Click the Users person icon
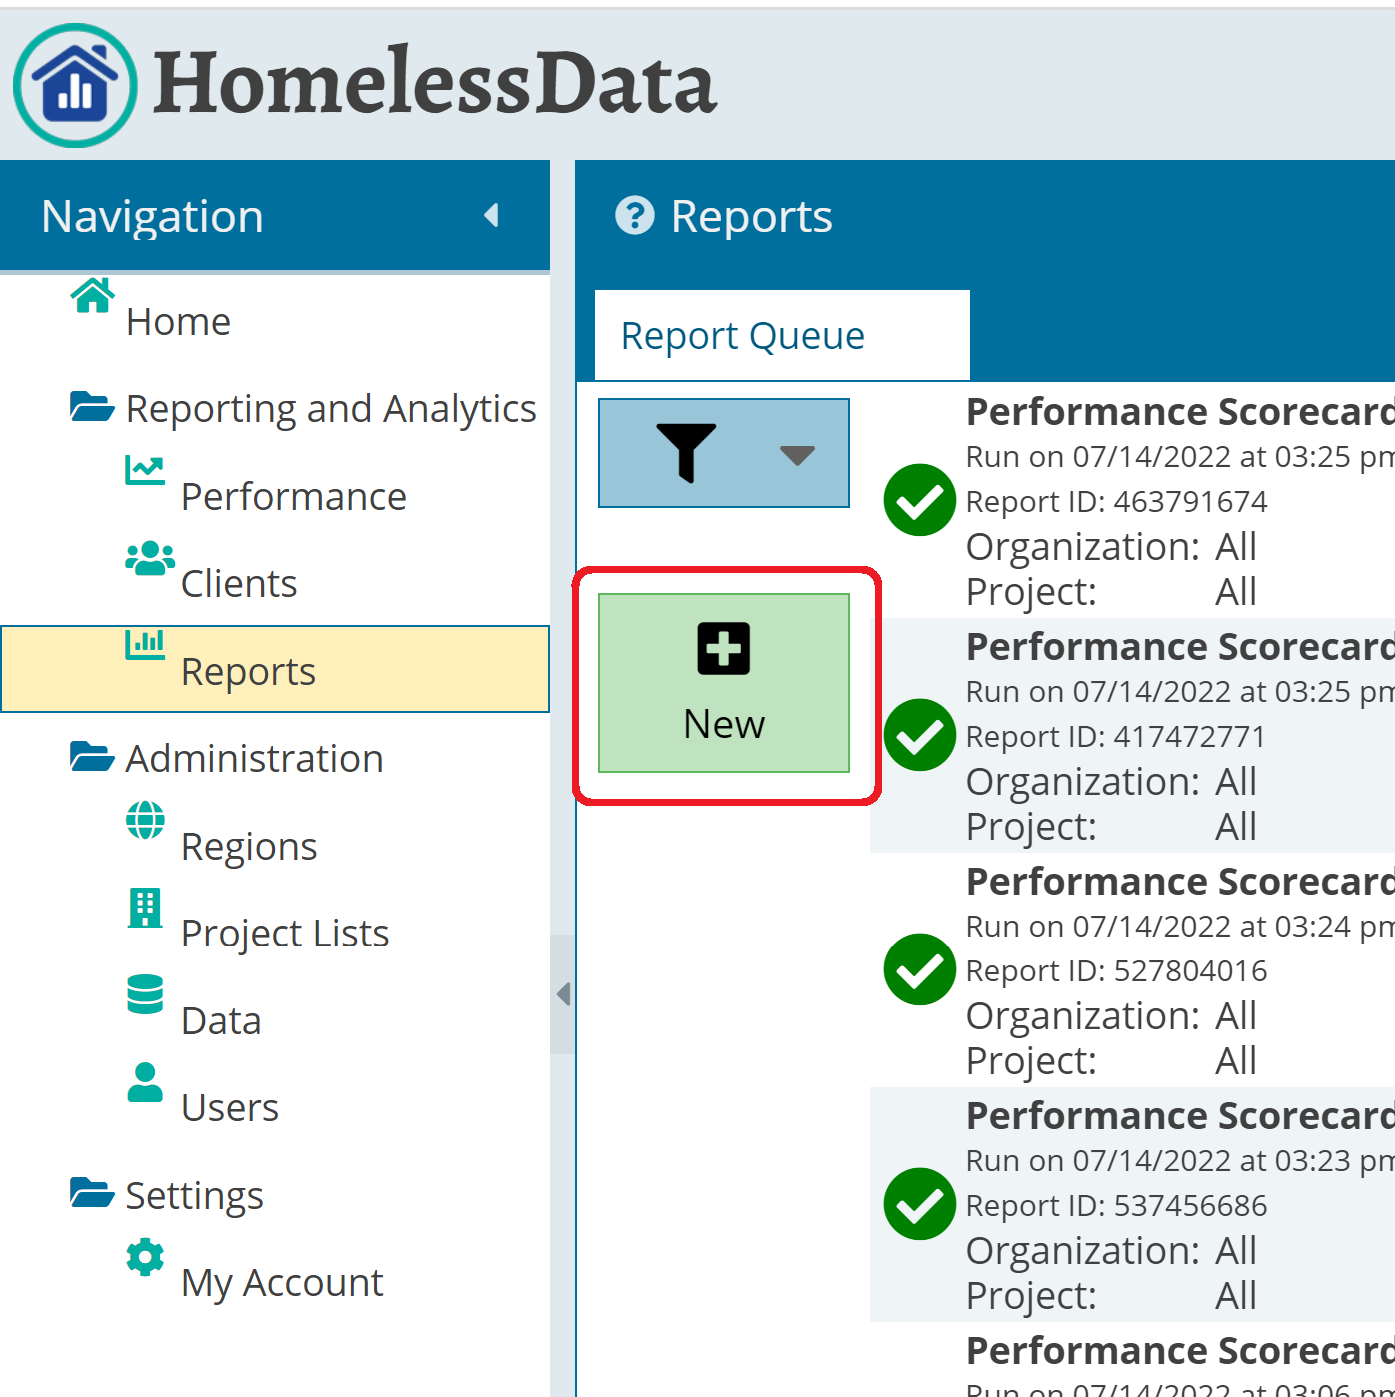 145,1082
